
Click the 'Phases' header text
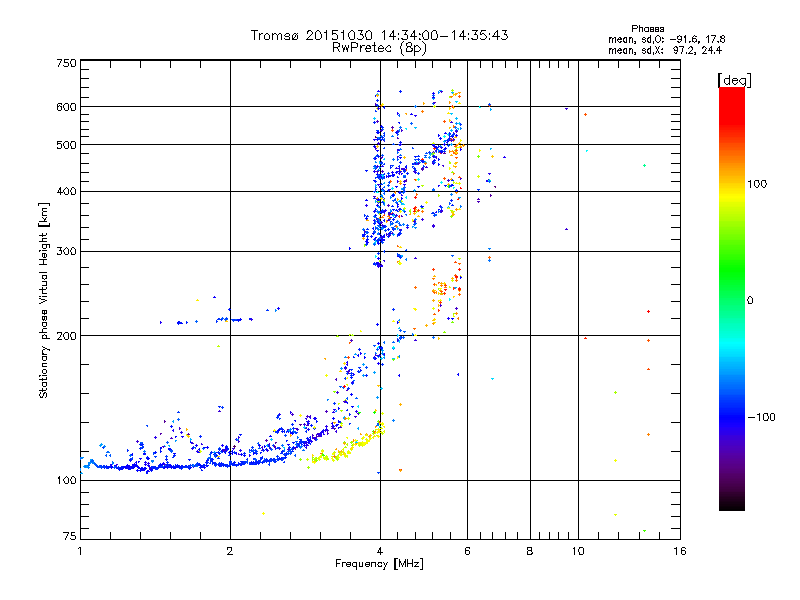click(x=647, y=29)
